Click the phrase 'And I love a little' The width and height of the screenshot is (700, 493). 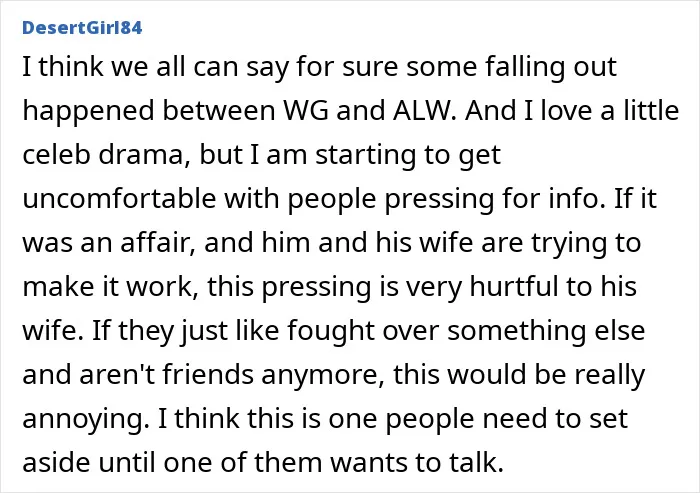tap(572, 111)
